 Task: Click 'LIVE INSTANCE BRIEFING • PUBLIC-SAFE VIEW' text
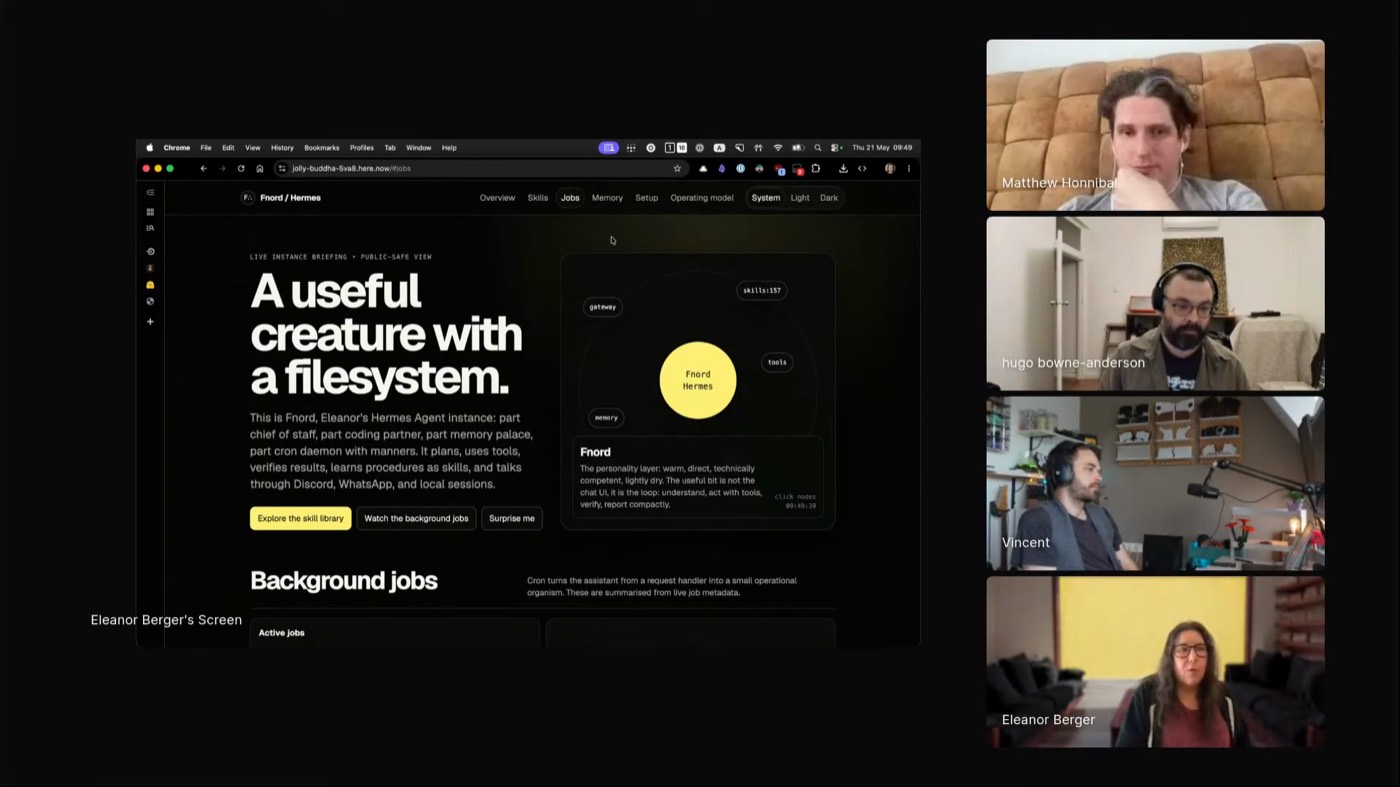[x=341, y=257]
